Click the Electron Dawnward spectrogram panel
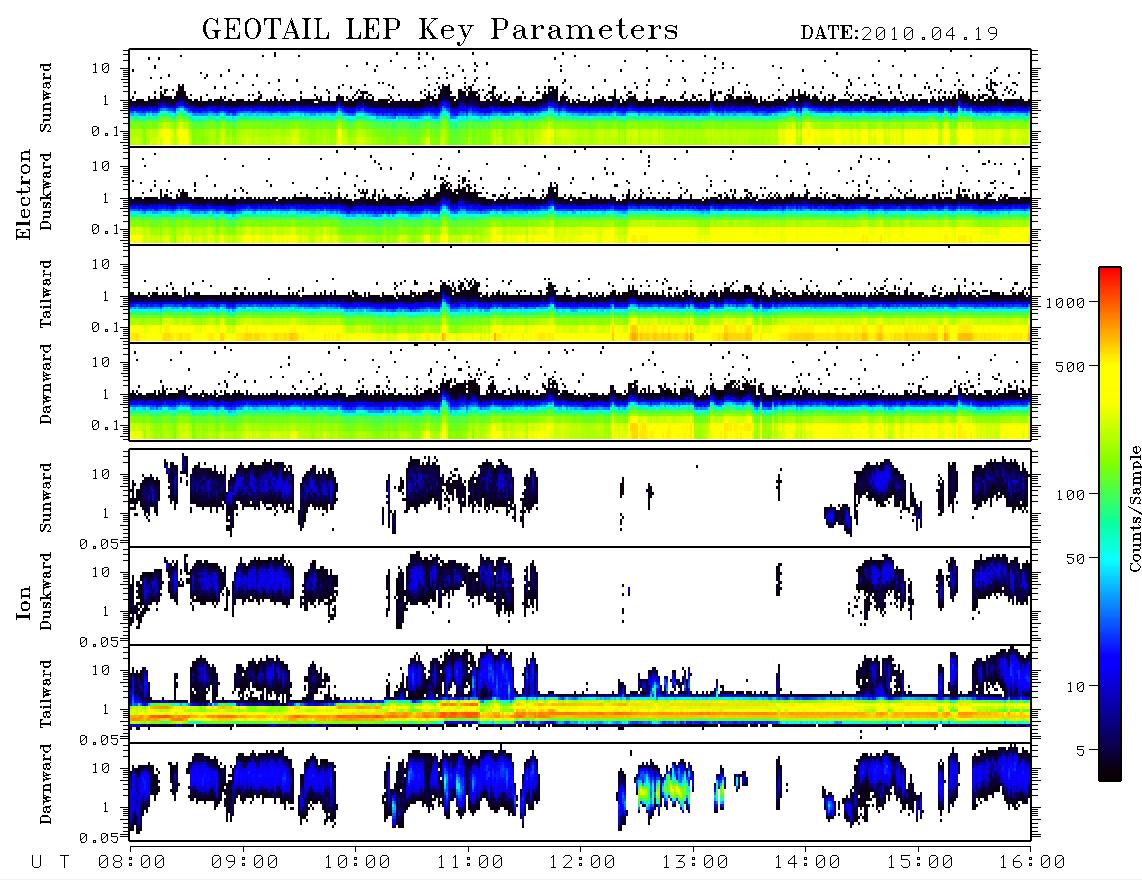1142x880 pixels. click(580, 391)
